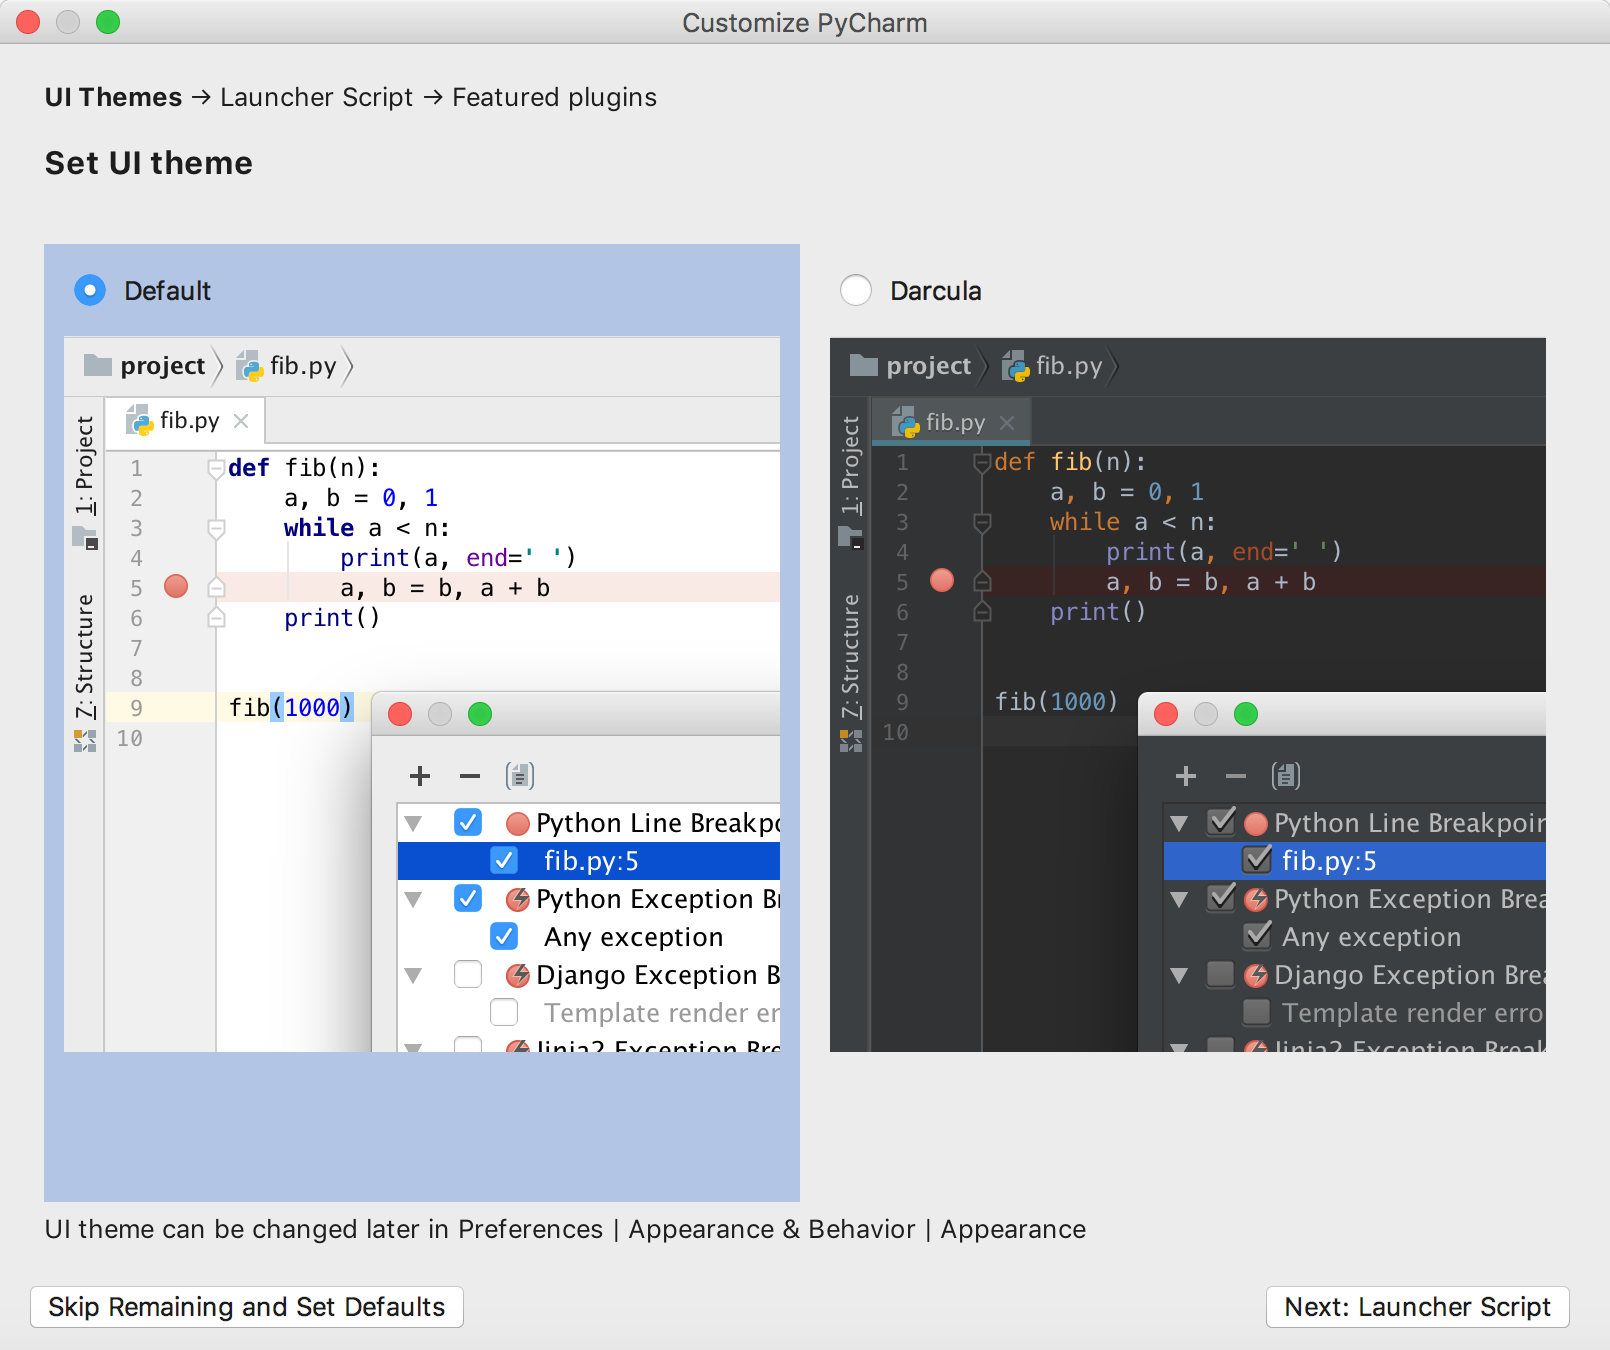Expand Django Exception tree arrow in Default preview

pos(413,976)
